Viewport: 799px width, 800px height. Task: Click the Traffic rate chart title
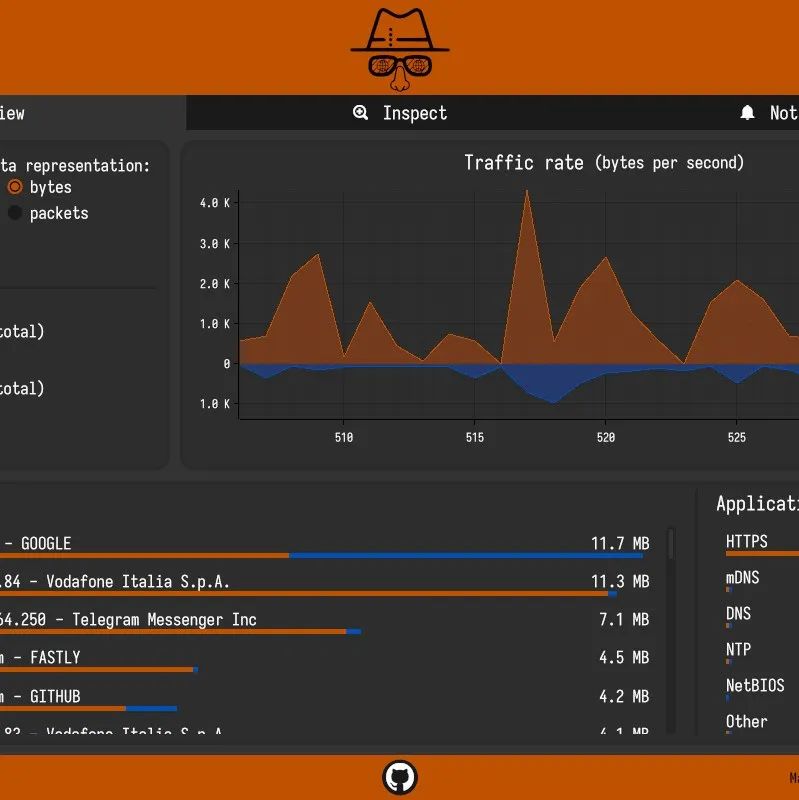pos(604,163)
